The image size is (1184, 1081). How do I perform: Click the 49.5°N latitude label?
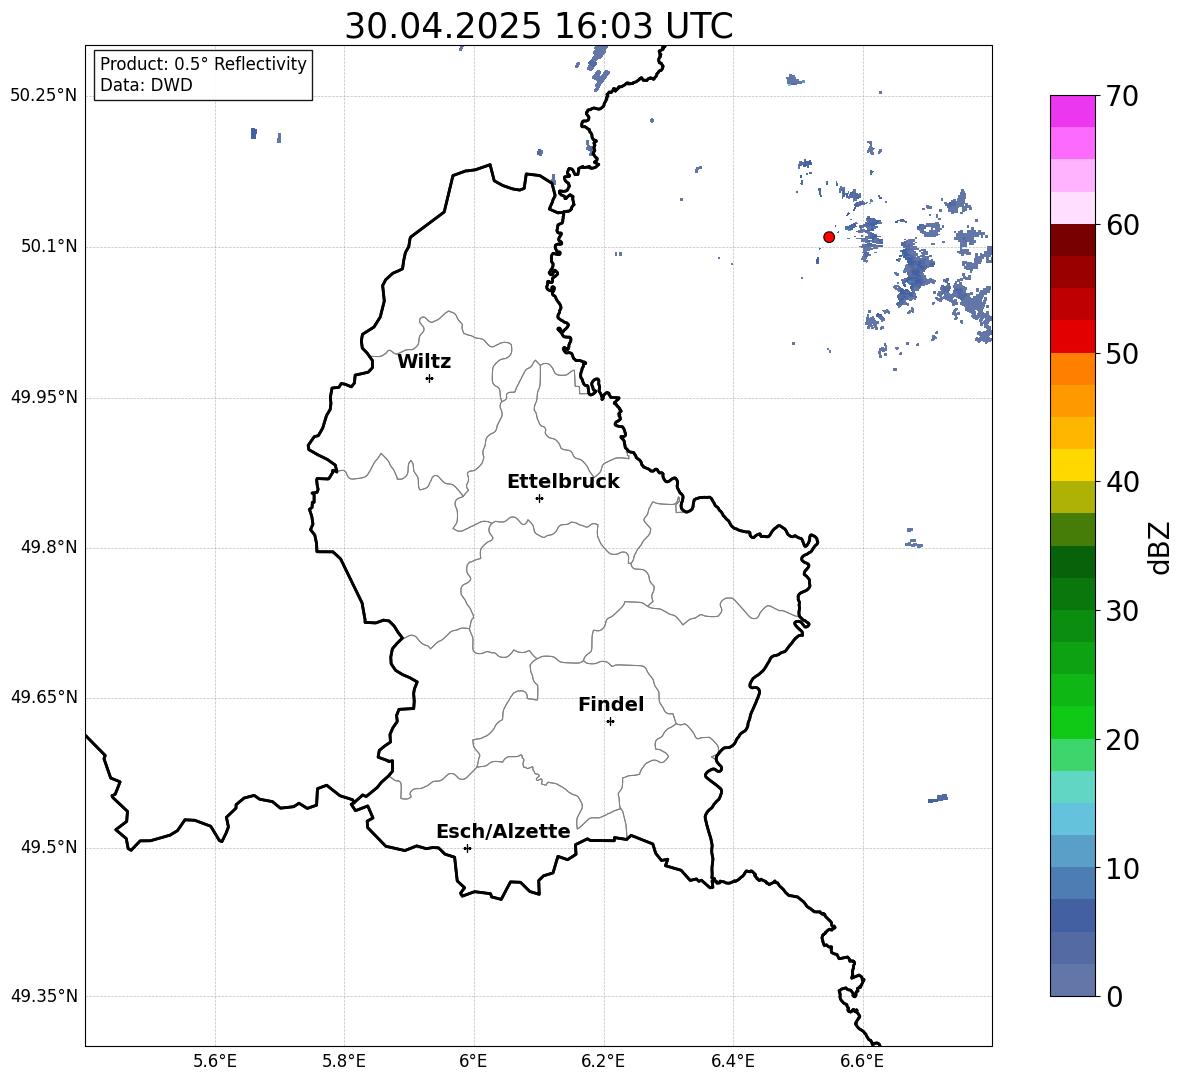pos(49,847)
